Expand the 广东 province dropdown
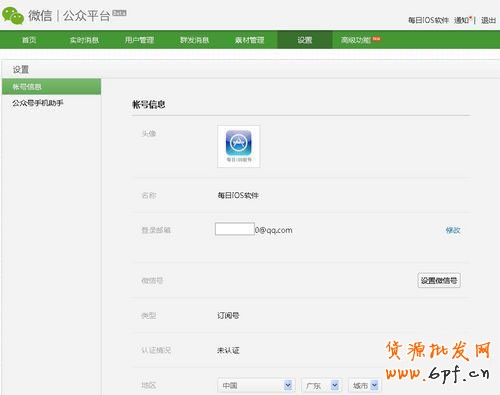This screenshot has width=500, height=395. click(322, 386)
